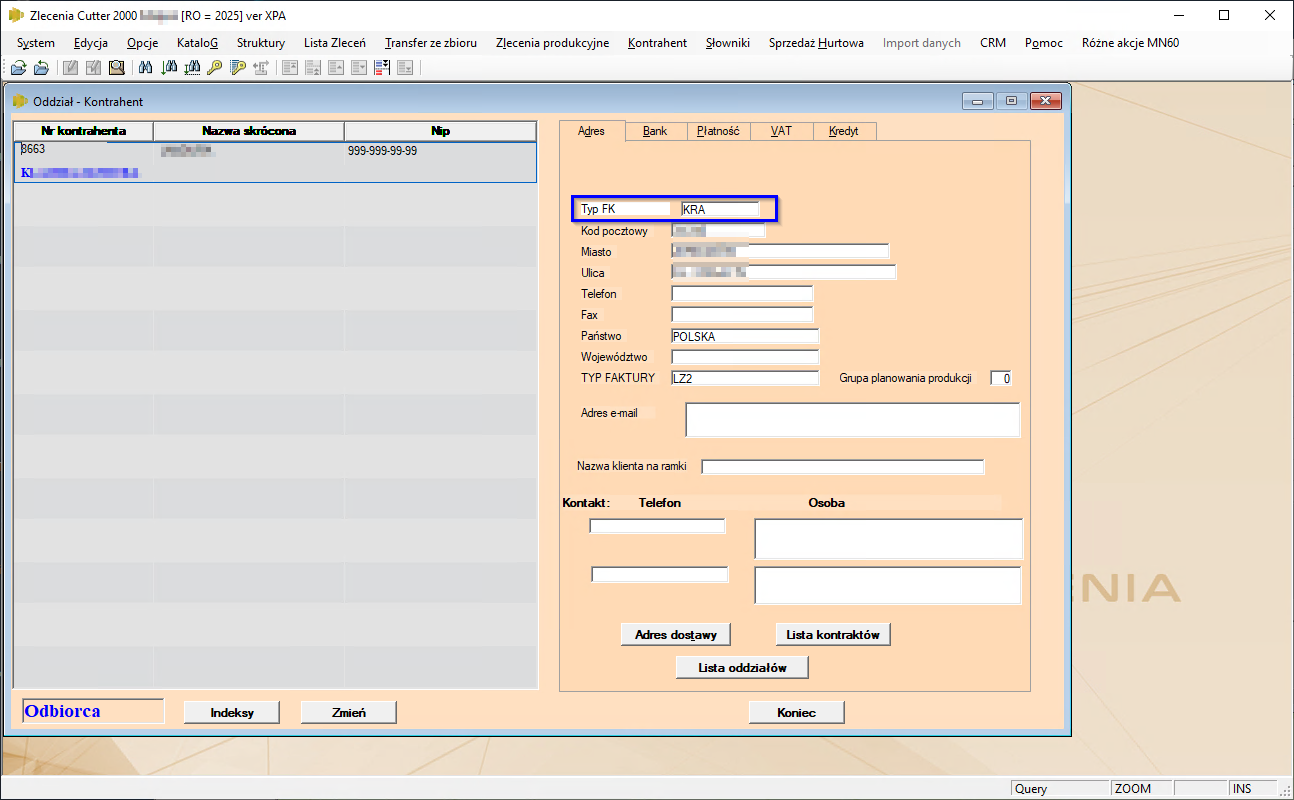Switch to the Płatność tab
The image size is (1294, 800).
[718, 131]
